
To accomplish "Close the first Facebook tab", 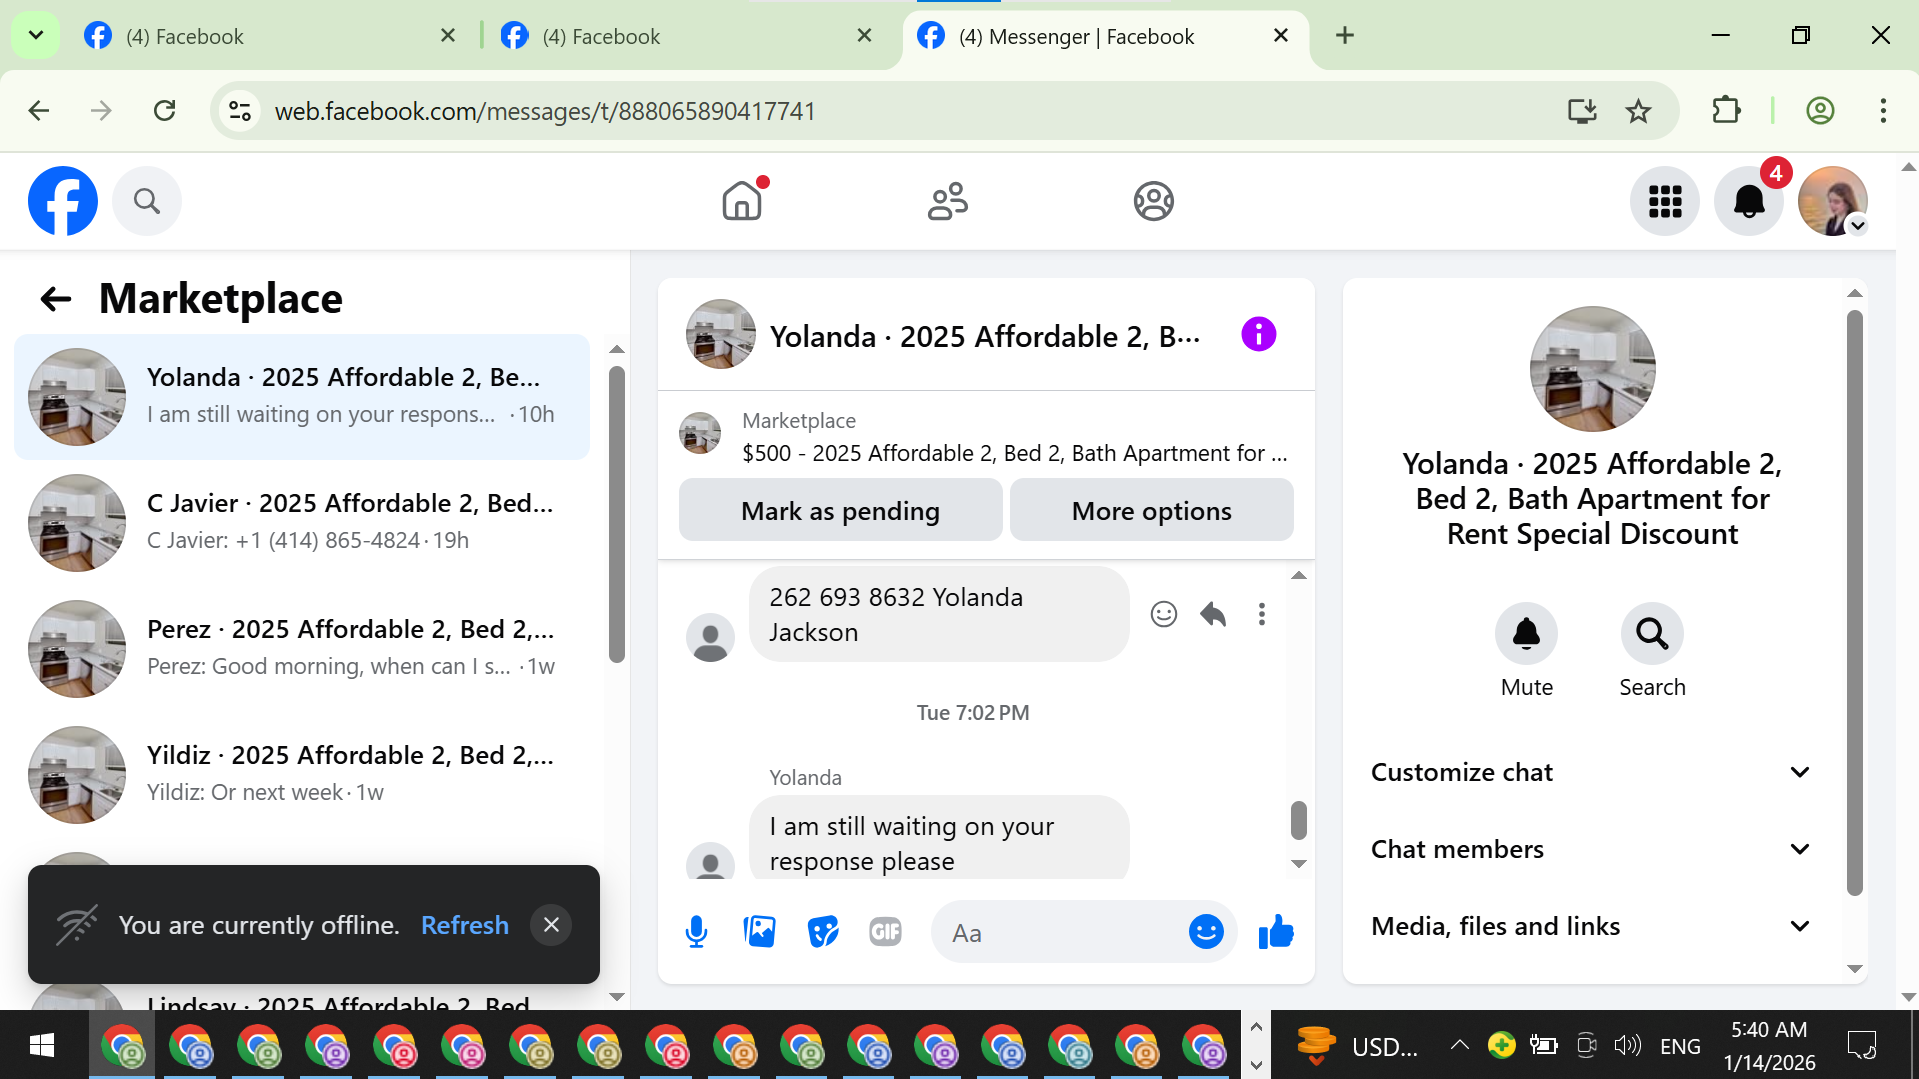I will point(448,36).
